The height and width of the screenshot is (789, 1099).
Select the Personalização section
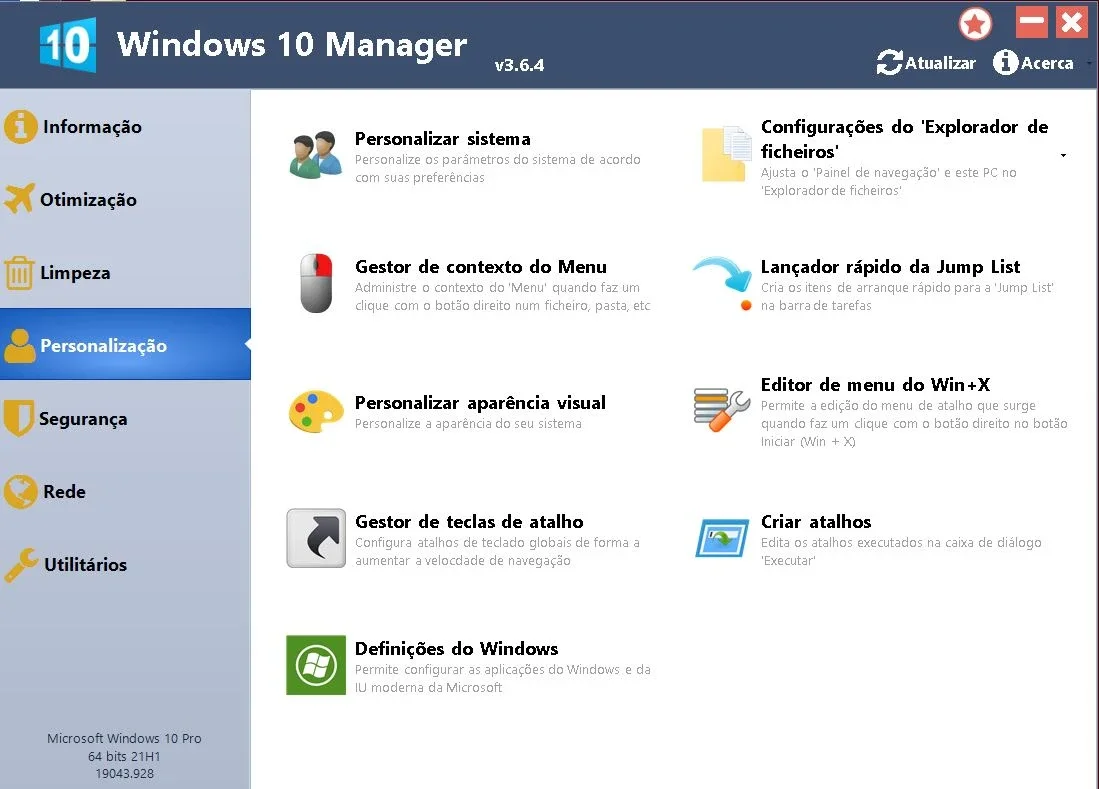tap(125, 345)
